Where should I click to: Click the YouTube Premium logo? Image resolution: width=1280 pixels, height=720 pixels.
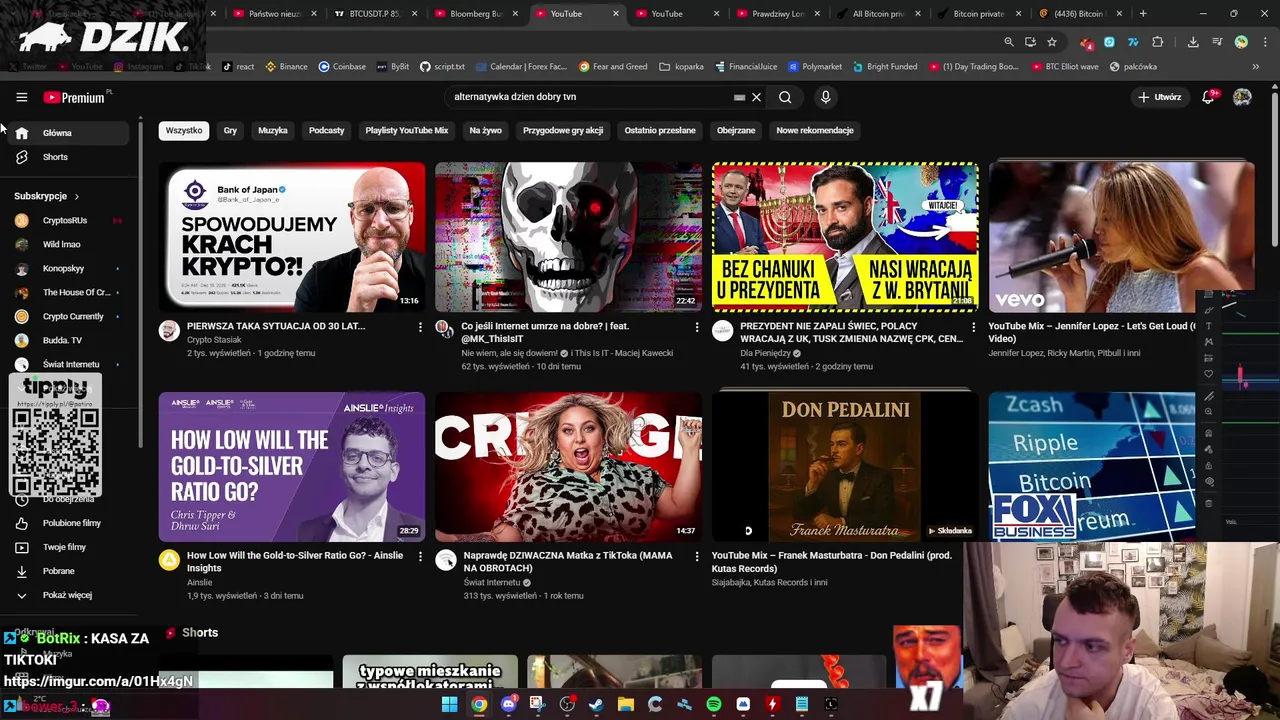pyautogui.click(x=75, y=97)
